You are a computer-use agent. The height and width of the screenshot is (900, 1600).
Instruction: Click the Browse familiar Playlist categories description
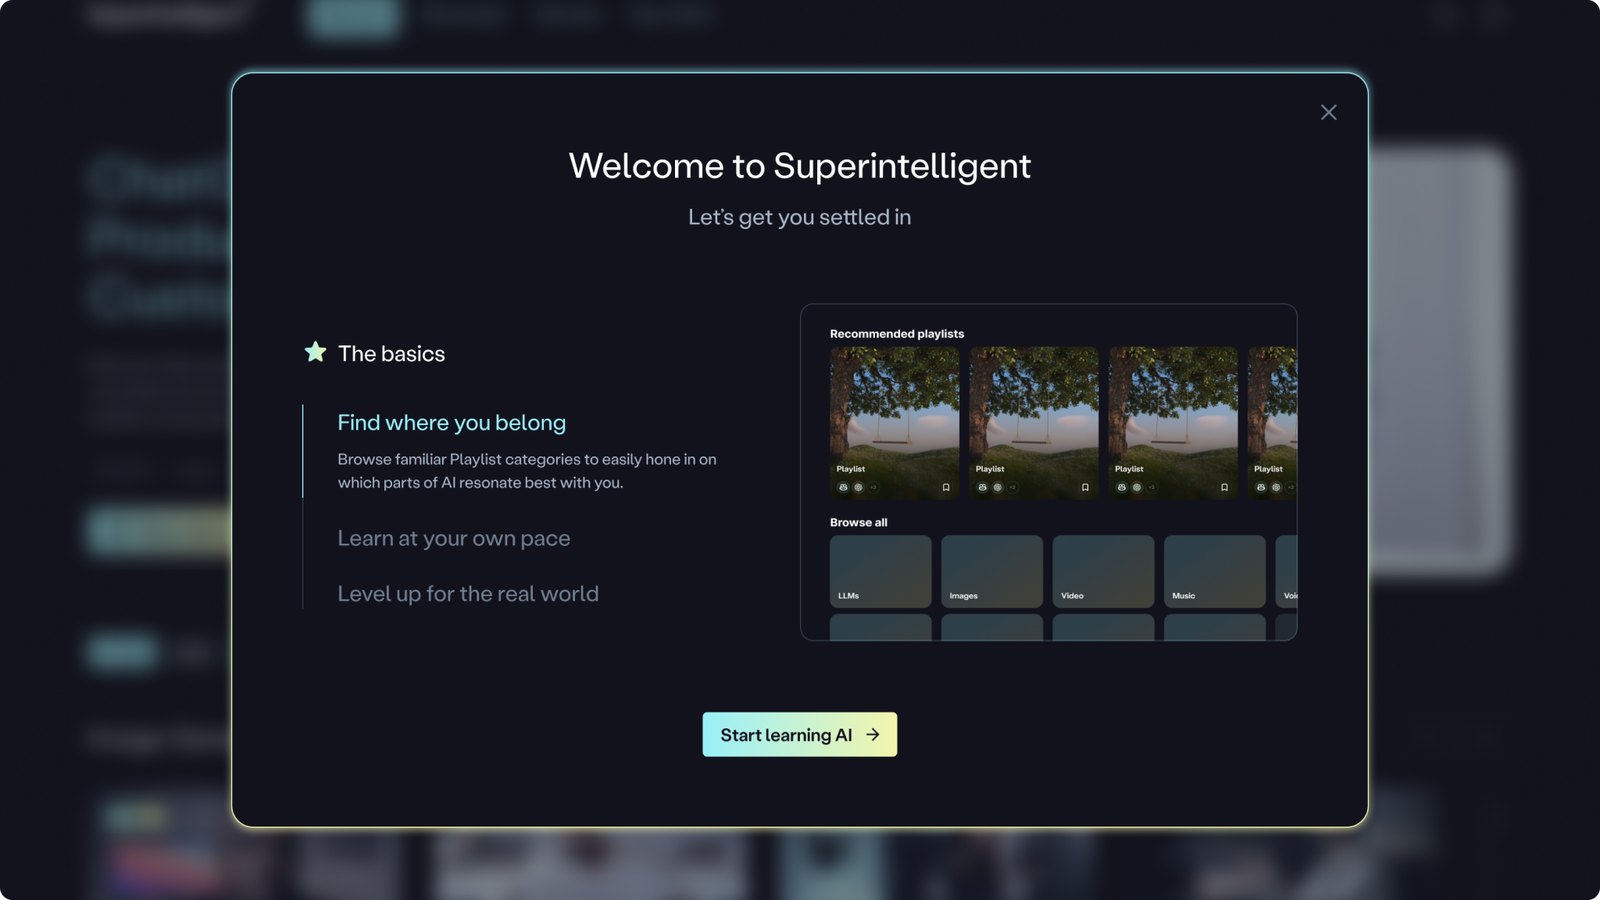pyautogui.click(x=527, y=471)
